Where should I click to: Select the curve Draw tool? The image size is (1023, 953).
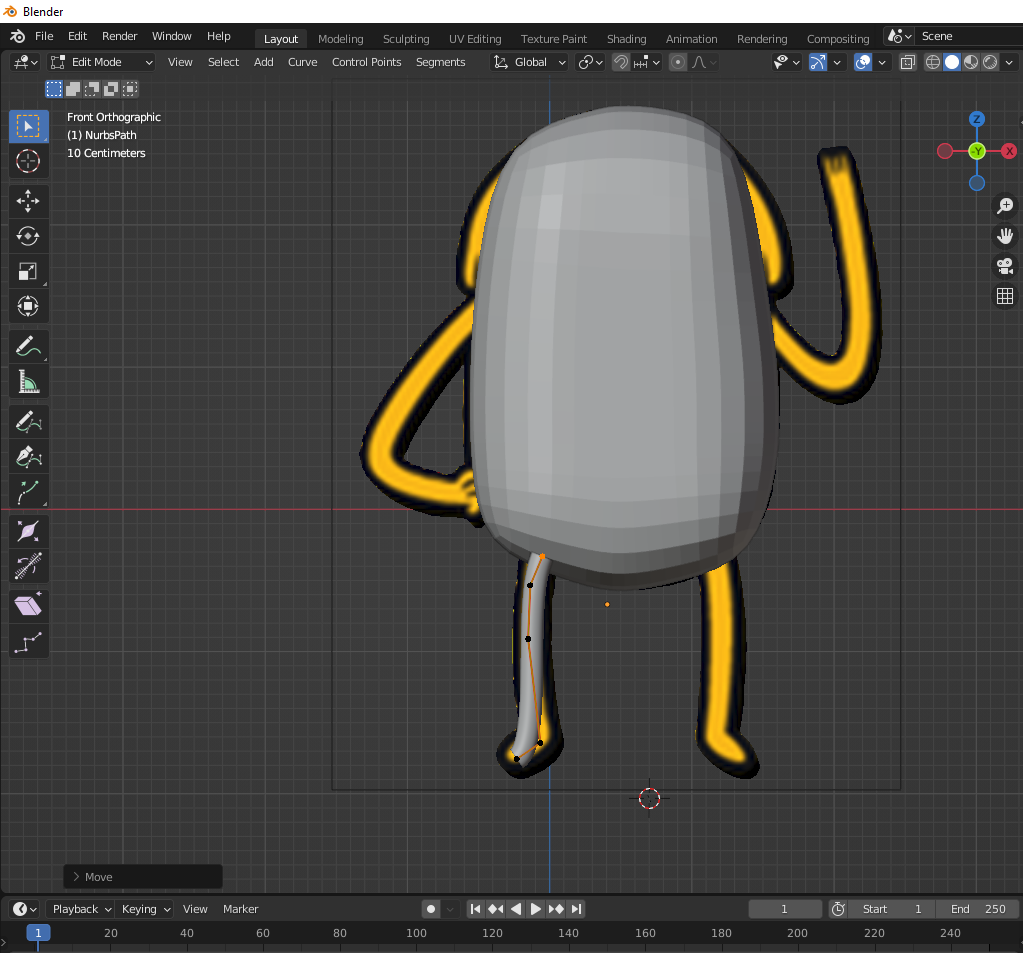[x=28, y=422]
